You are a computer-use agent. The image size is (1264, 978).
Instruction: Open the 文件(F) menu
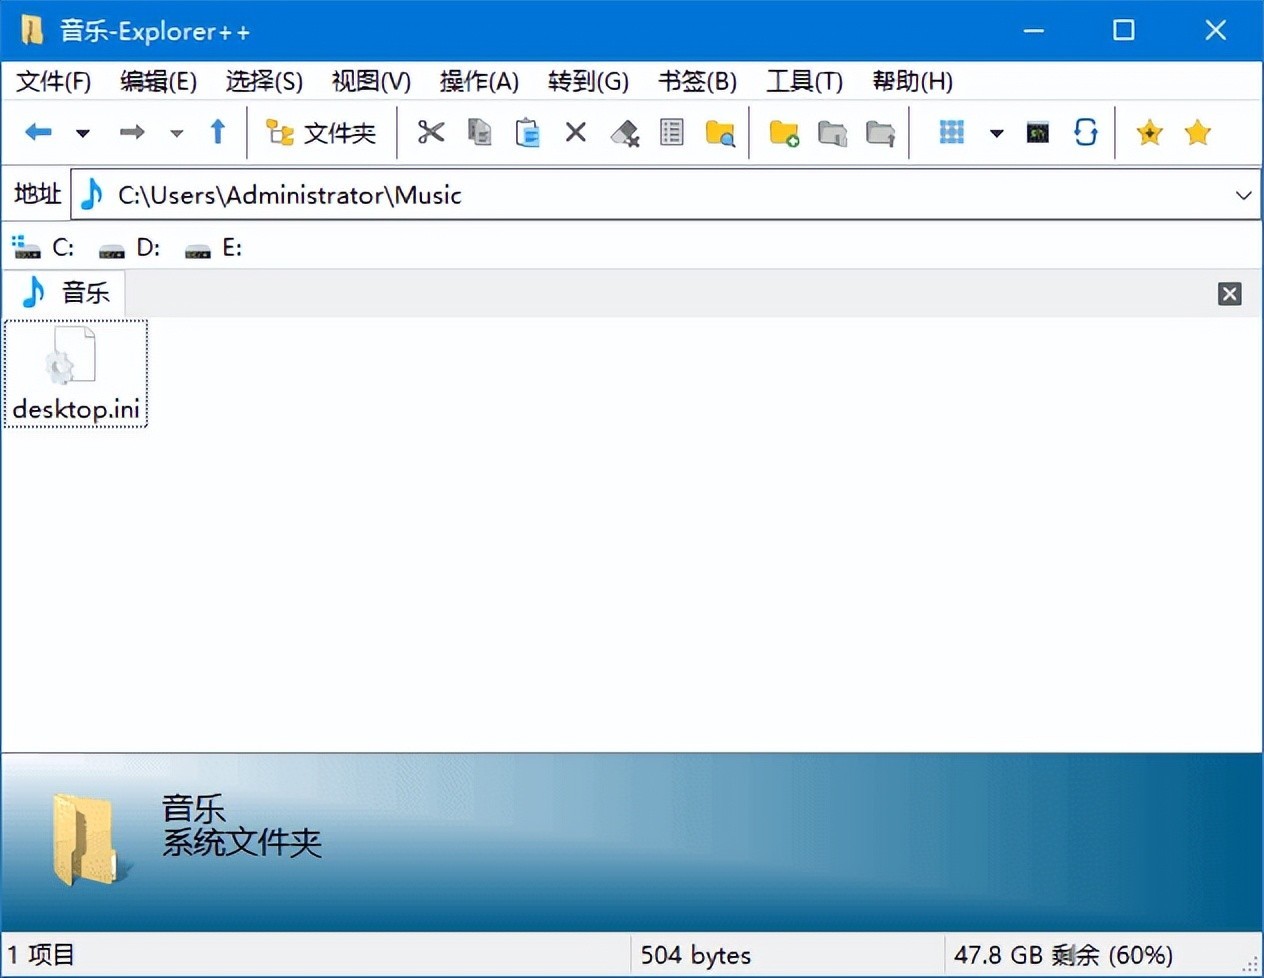coord(53,81)
